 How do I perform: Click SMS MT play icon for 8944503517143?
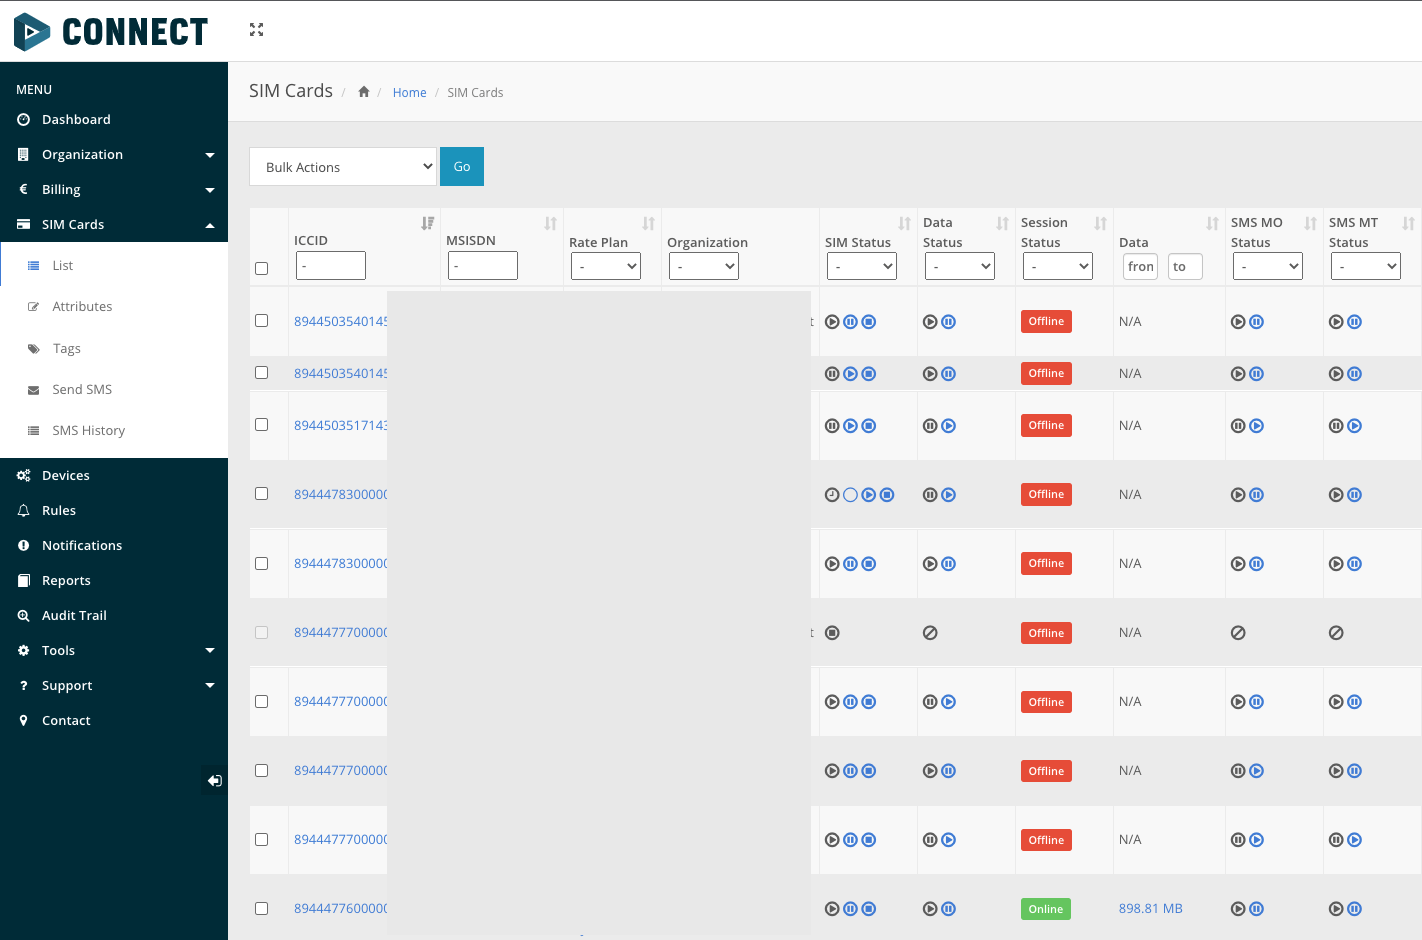point(1355,426)
